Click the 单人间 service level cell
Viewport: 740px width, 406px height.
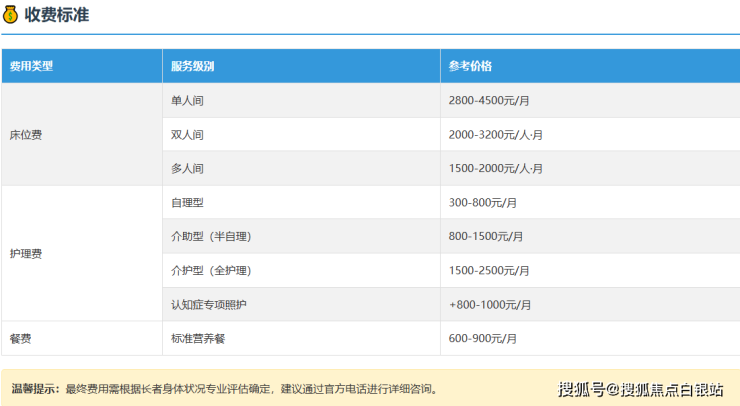pyautogui.click(x=188, y=100)
